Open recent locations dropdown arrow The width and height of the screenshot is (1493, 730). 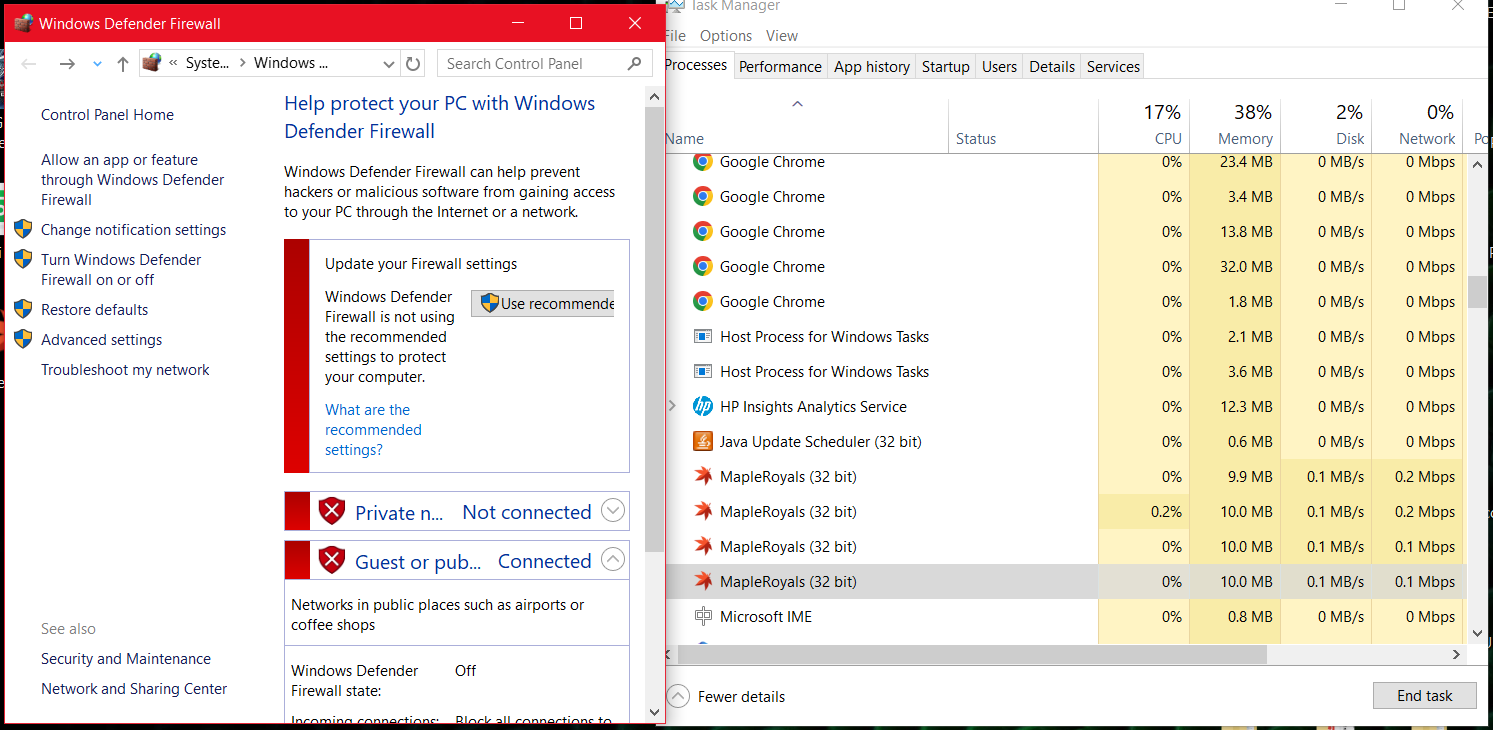point(97,64)
